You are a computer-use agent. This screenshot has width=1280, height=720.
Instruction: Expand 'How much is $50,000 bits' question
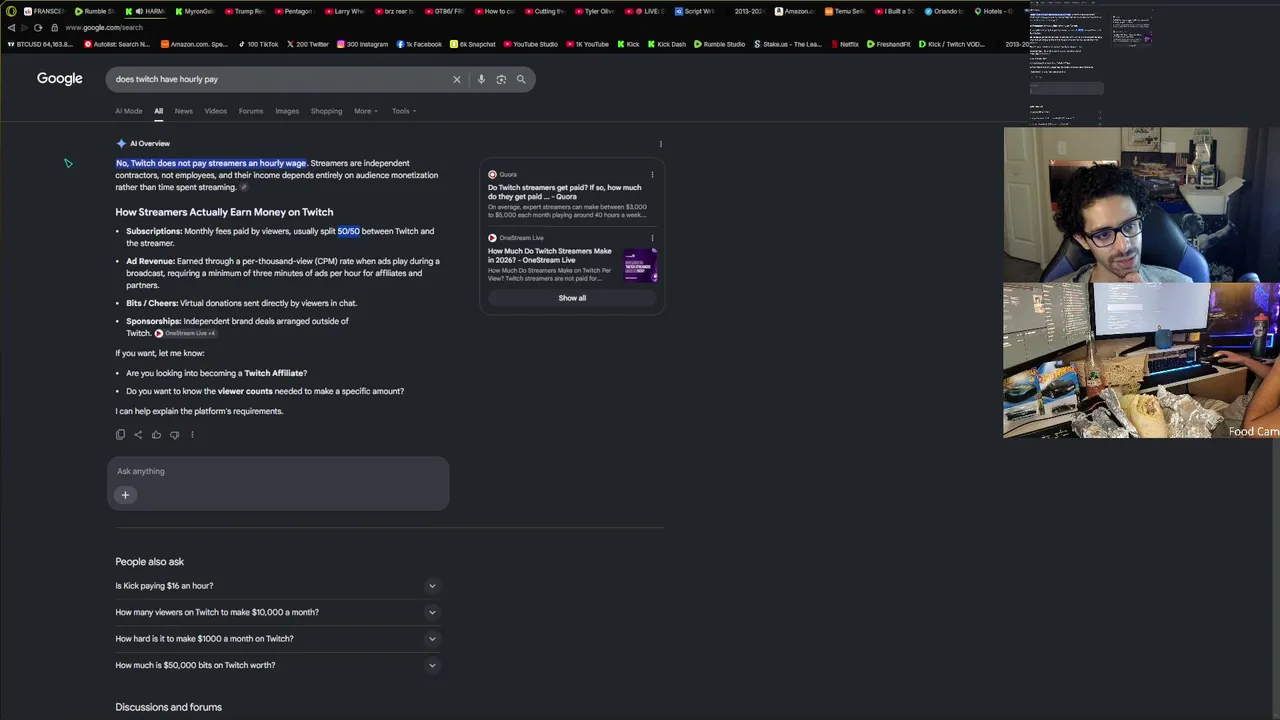tap(278, 665)
